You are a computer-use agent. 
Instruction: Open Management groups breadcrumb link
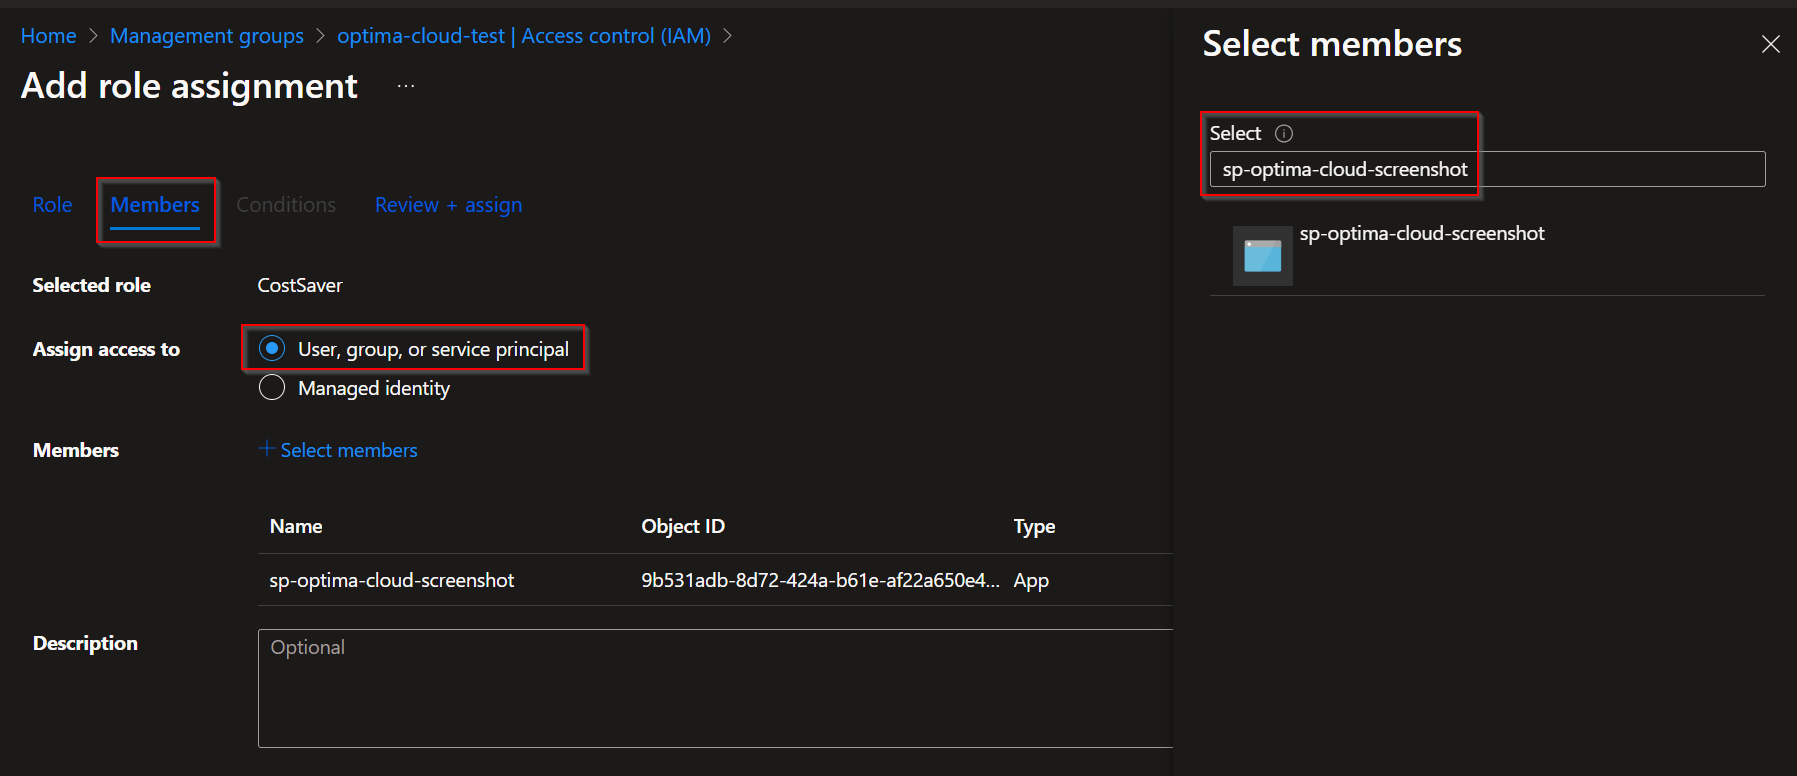pyautogui.click(x=207, y=36)
